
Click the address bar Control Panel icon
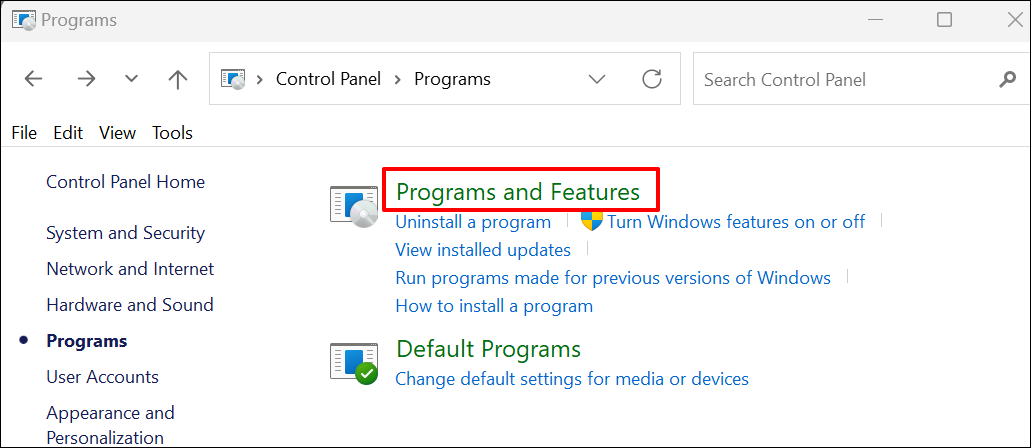233,79
